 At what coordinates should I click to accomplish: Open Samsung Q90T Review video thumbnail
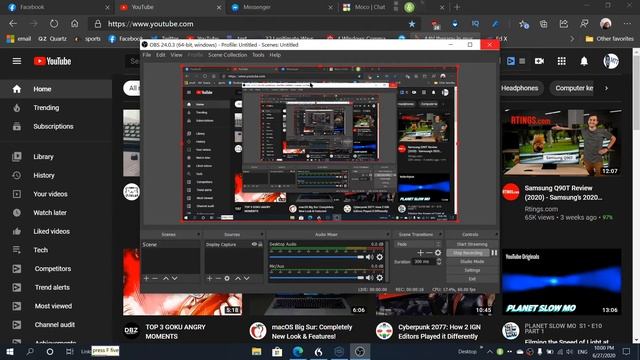pyautogui.click(x=562, y=142)
